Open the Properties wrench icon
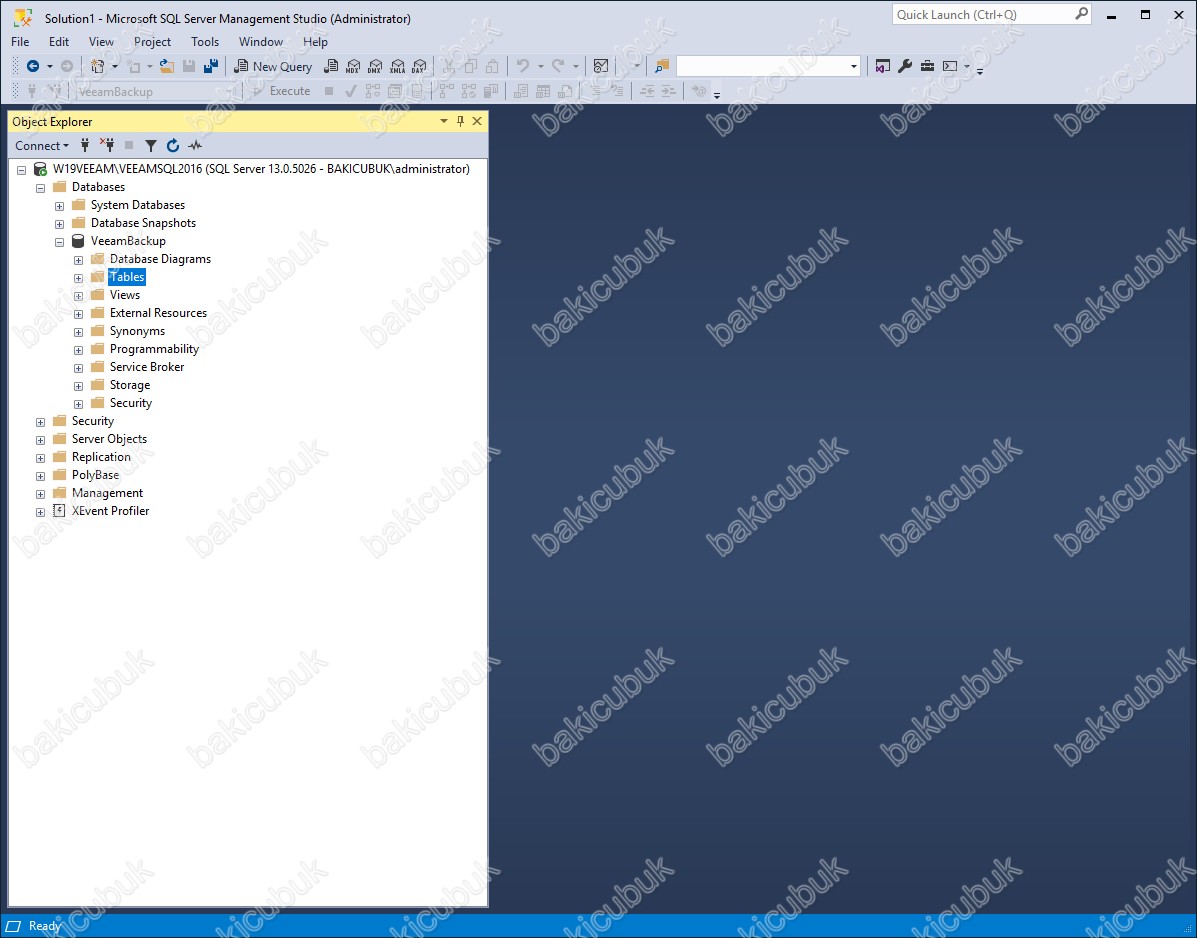Viewport: 1197px width, 938px height. point(905,66)
